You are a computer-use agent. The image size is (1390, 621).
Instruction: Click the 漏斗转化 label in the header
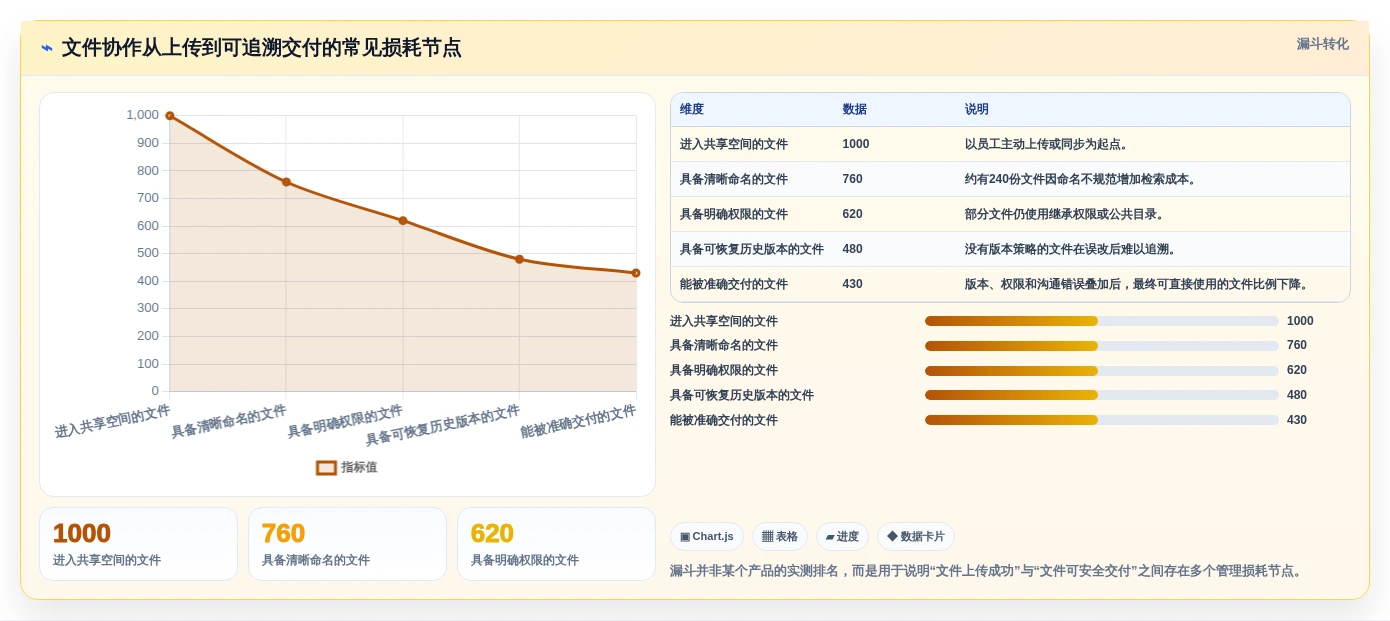[1322, 44]
